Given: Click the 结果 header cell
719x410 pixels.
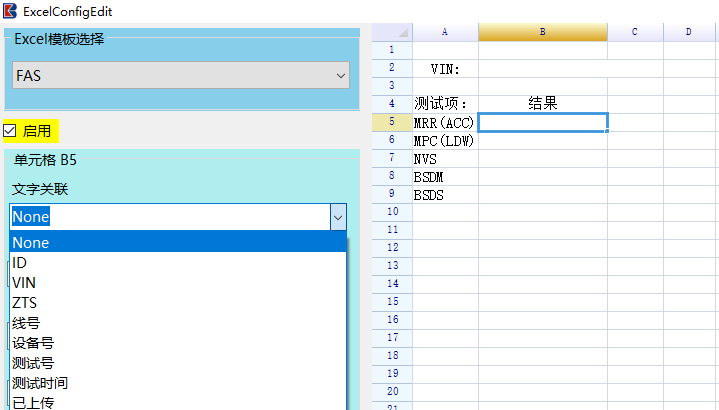Looking at the screenshot, I should coord(543,104).
